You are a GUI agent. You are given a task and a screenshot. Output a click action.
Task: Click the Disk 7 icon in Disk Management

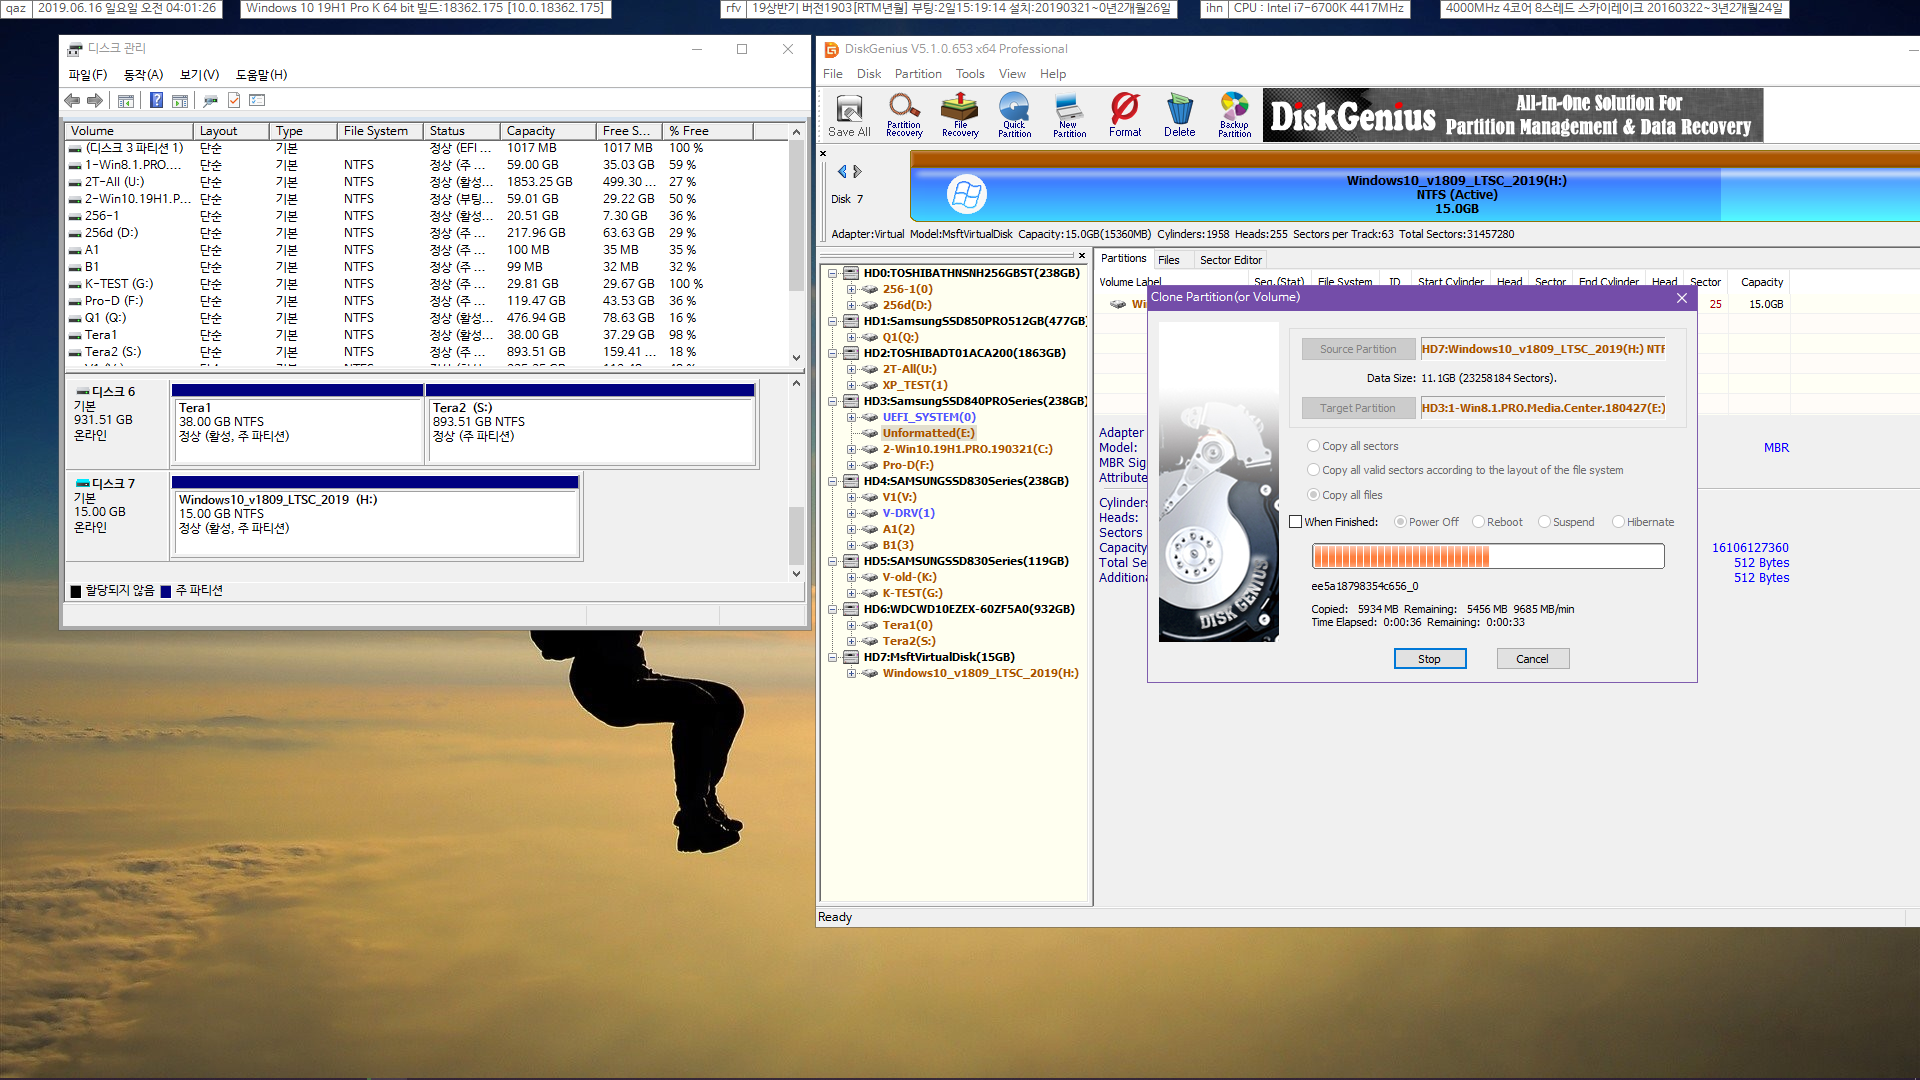coord(84,484)
